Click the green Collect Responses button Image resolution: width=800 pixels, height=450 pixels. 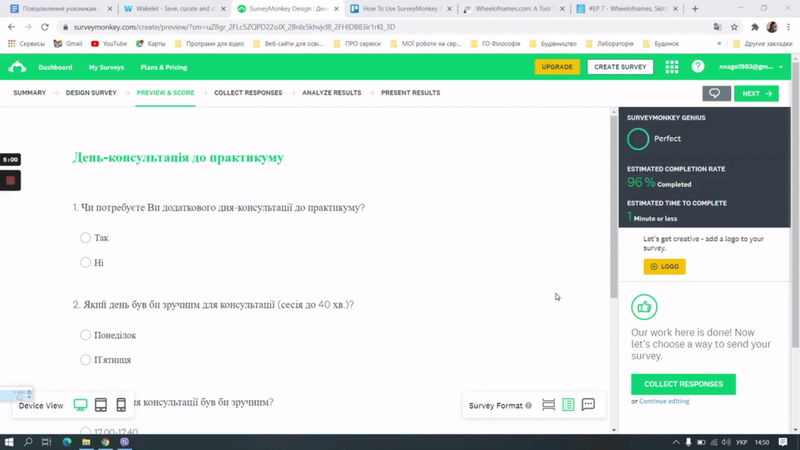pos(683,384)
